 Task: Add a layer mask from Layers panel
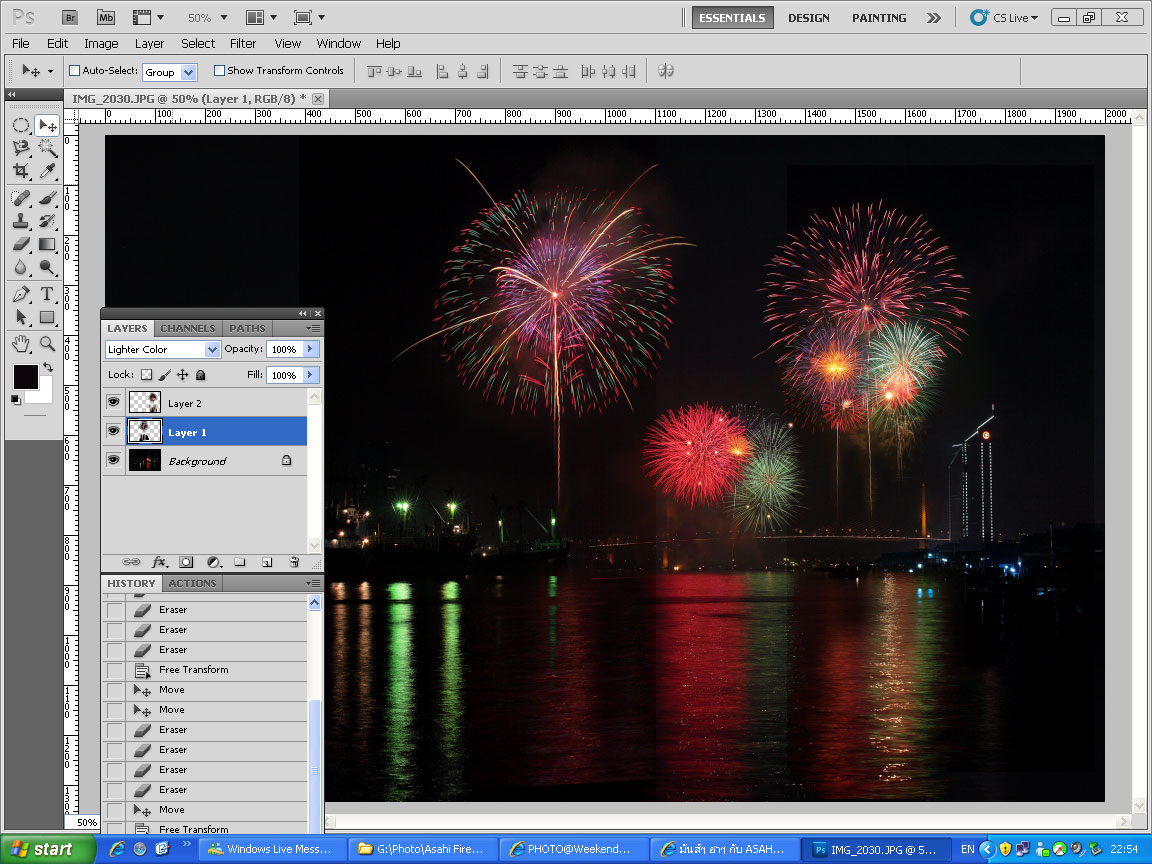[x=186, y=563]
